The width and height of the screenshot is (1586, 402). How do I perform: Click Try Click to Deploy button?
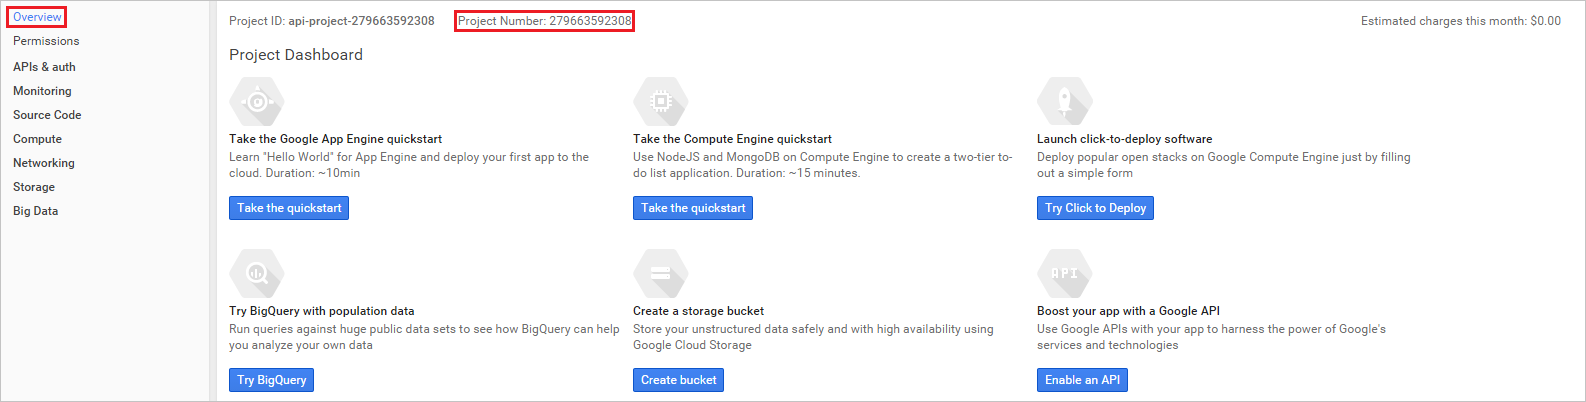click(x=1095, y=208)
